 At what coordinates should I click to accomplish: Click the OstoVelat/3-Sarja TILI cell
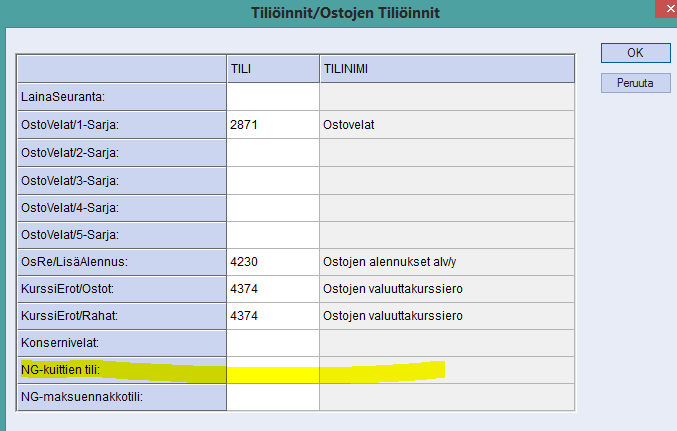pyautogui.click(x=272, y=180)
